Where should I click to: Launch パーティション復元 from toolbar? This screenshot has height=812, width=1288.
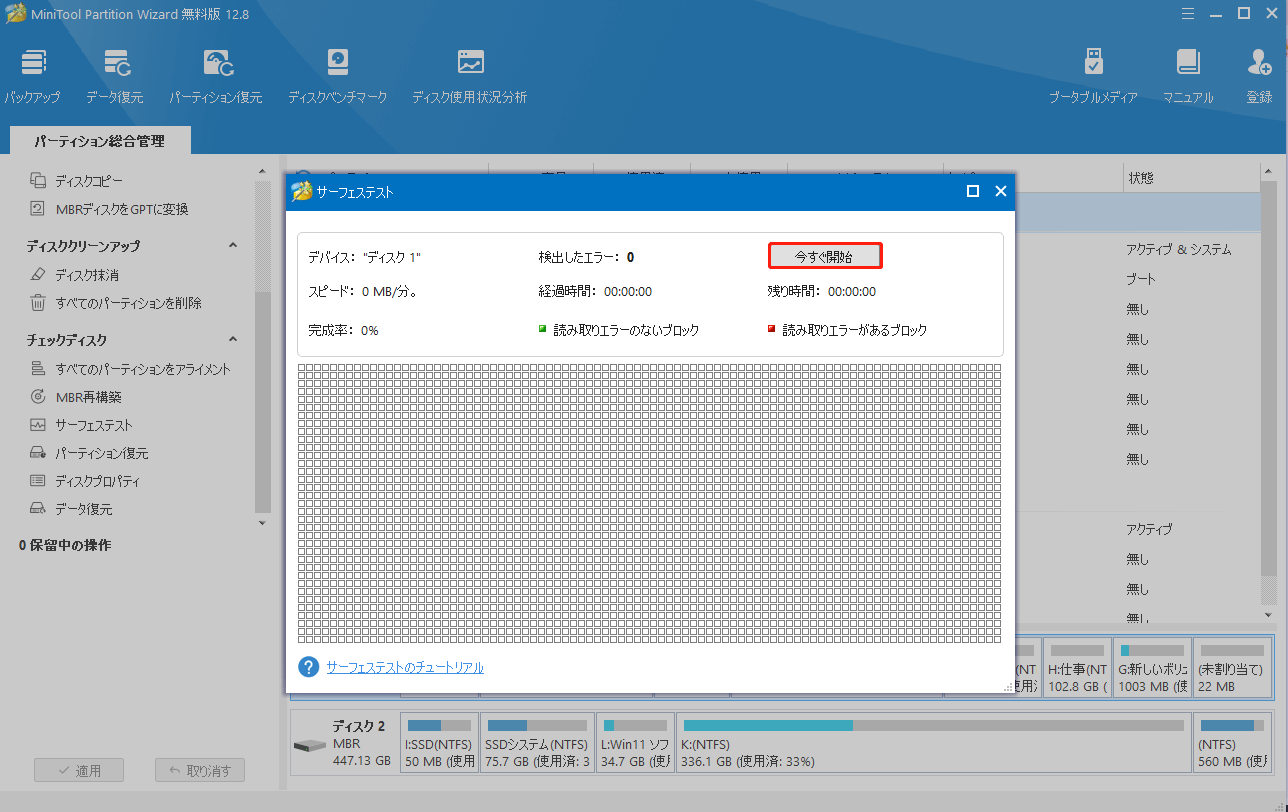click(x=216, y=76)
